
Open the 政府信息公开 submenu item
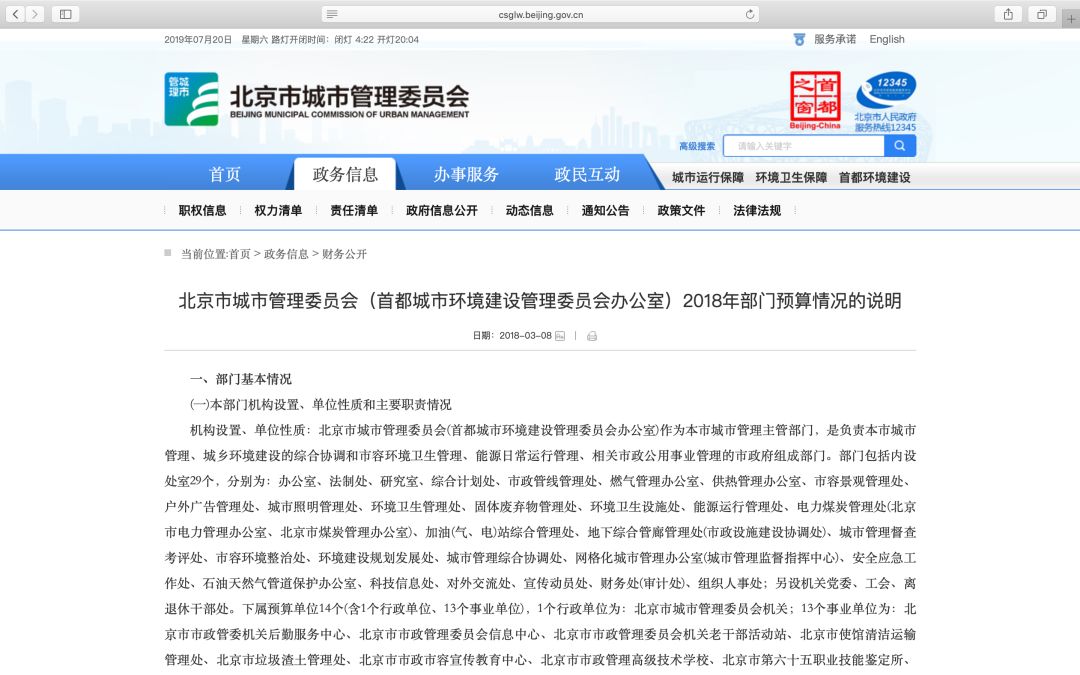coord(442,211)
